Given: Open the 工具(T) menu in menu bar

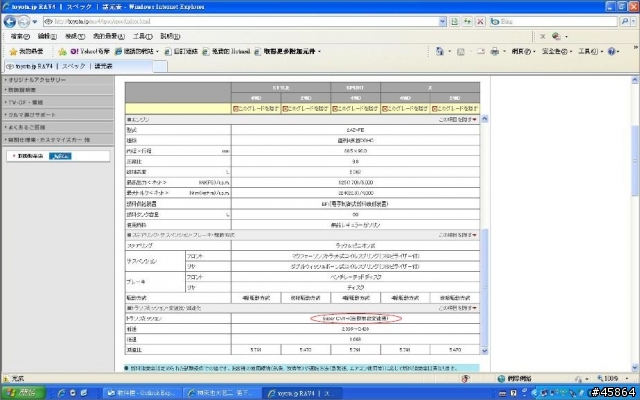Looking at the screenshot, I should tap(142, 36).
